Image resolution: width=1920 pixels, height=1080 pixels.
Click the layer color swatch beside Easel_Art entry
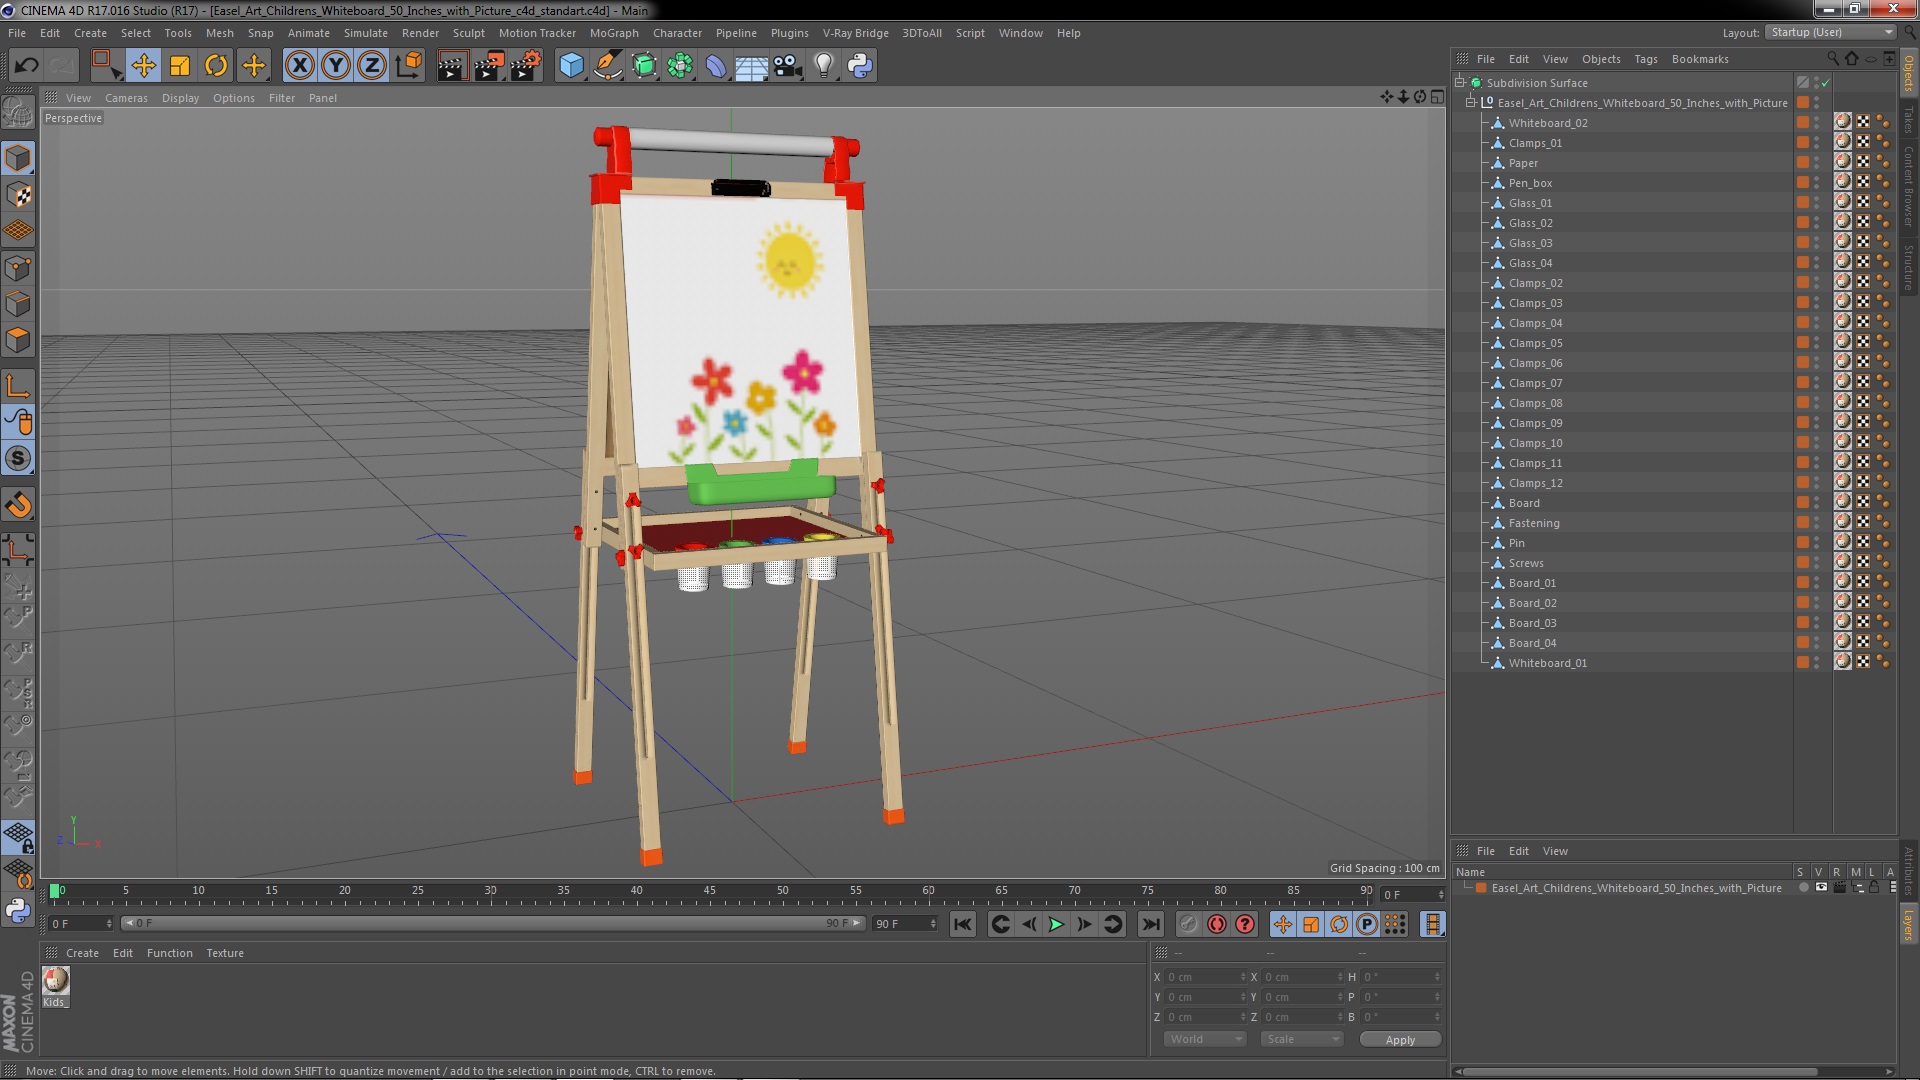1481,888
